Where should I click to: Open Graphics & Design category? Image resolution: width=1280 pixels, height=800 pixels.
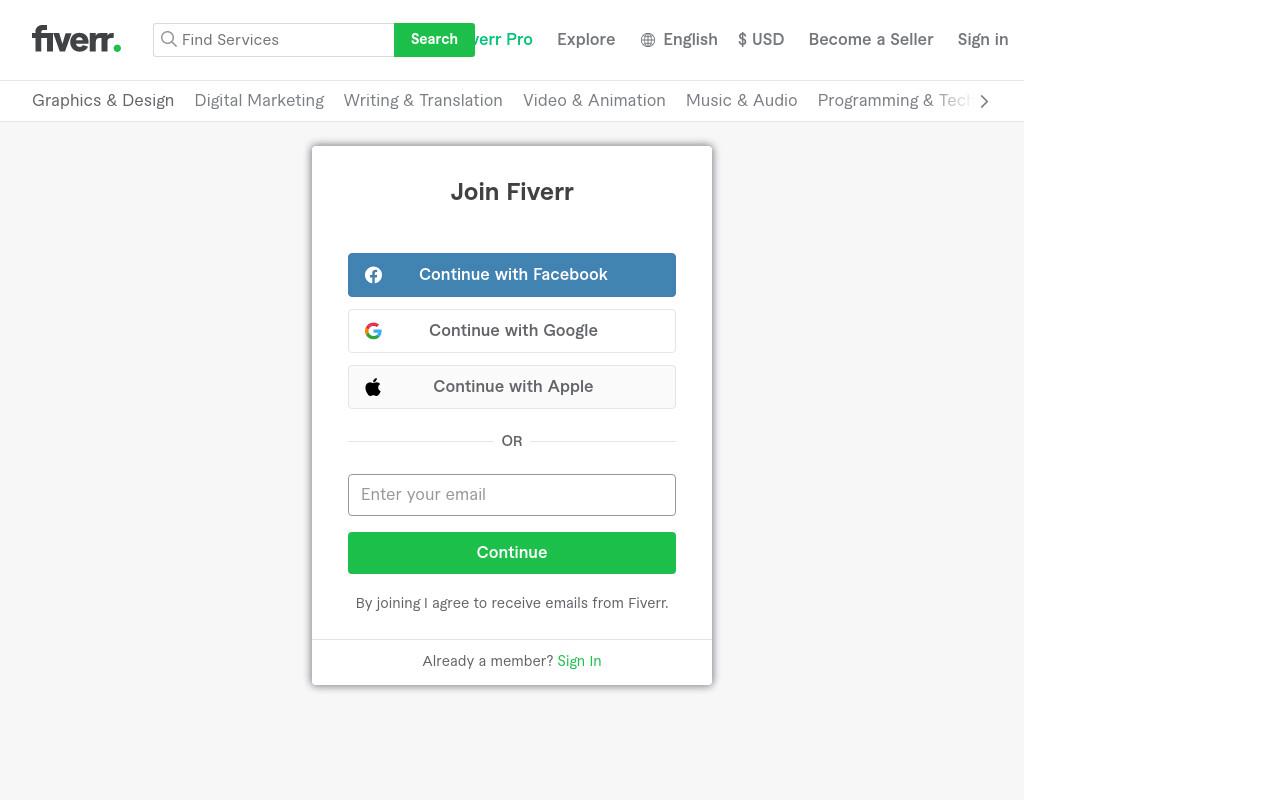[103, 100]
